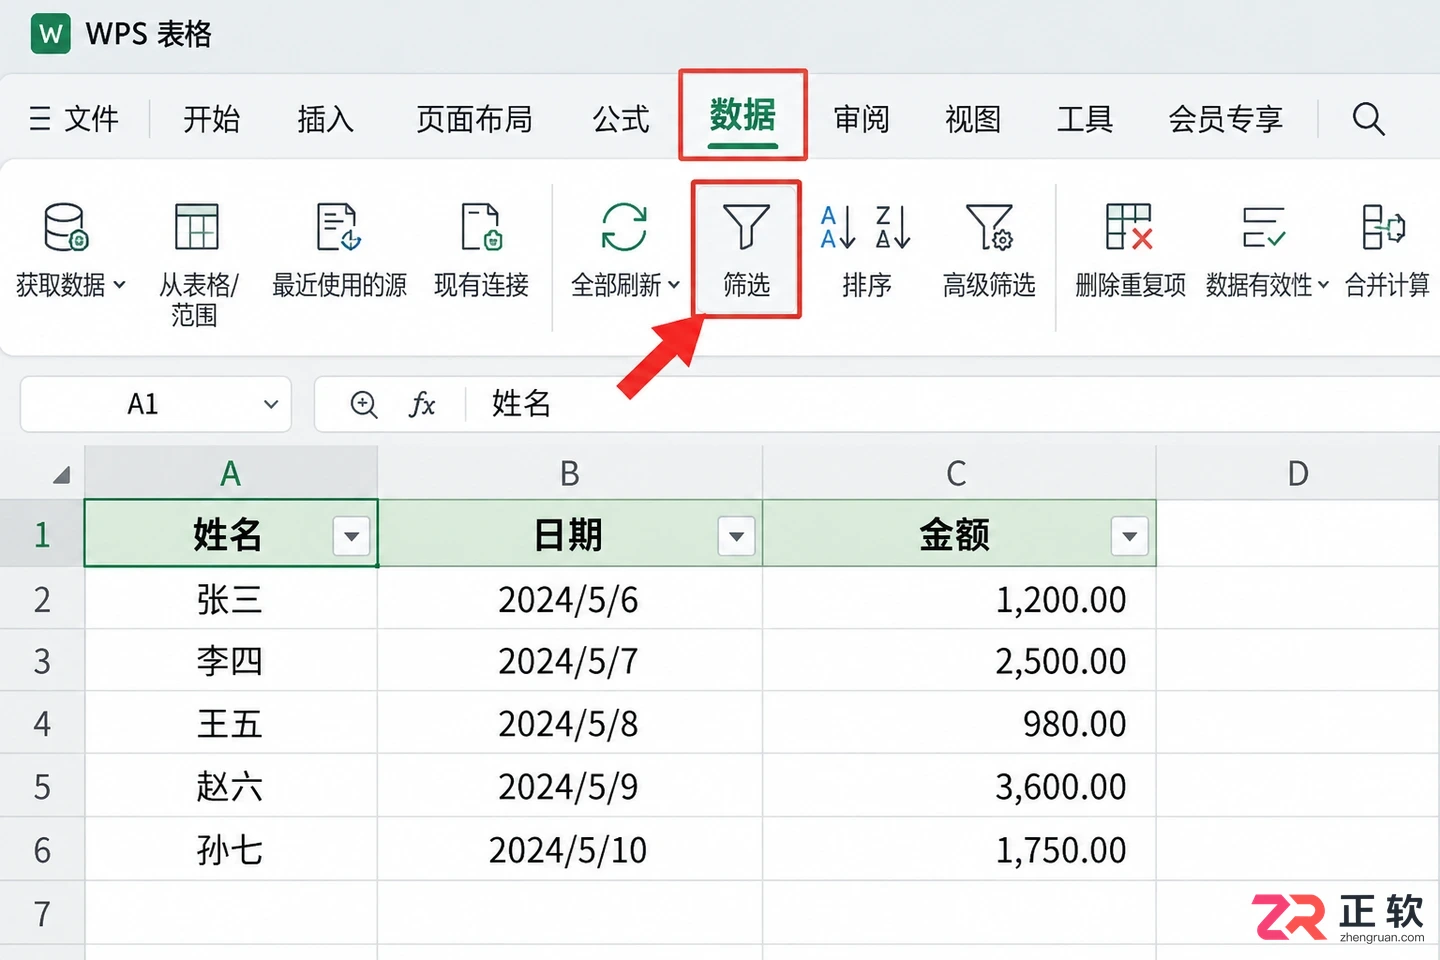Open the 日期 column filter dropdown
1440x960 pixels.
[736, 536]
